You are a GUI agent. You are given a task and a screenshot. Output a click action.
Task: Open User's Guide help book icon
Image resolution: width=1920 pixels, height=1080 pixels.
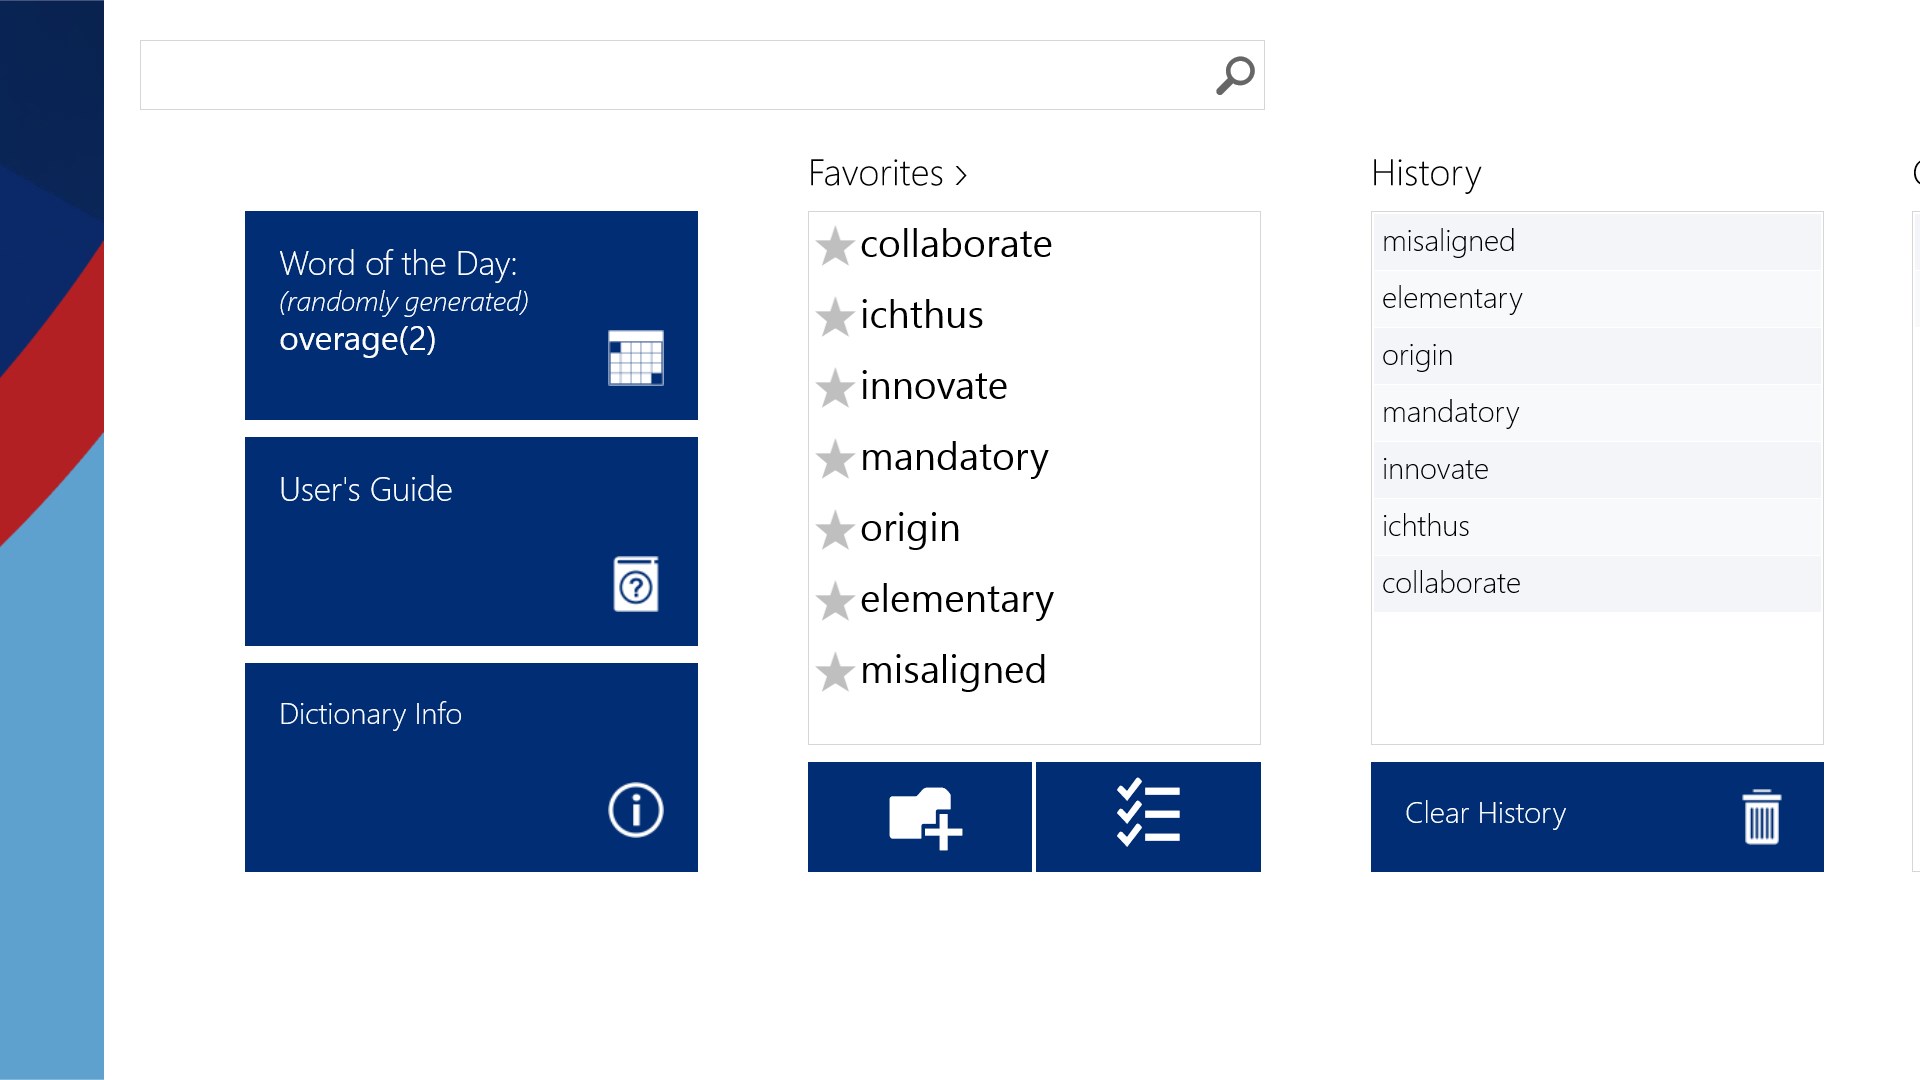tap(635, 585)
